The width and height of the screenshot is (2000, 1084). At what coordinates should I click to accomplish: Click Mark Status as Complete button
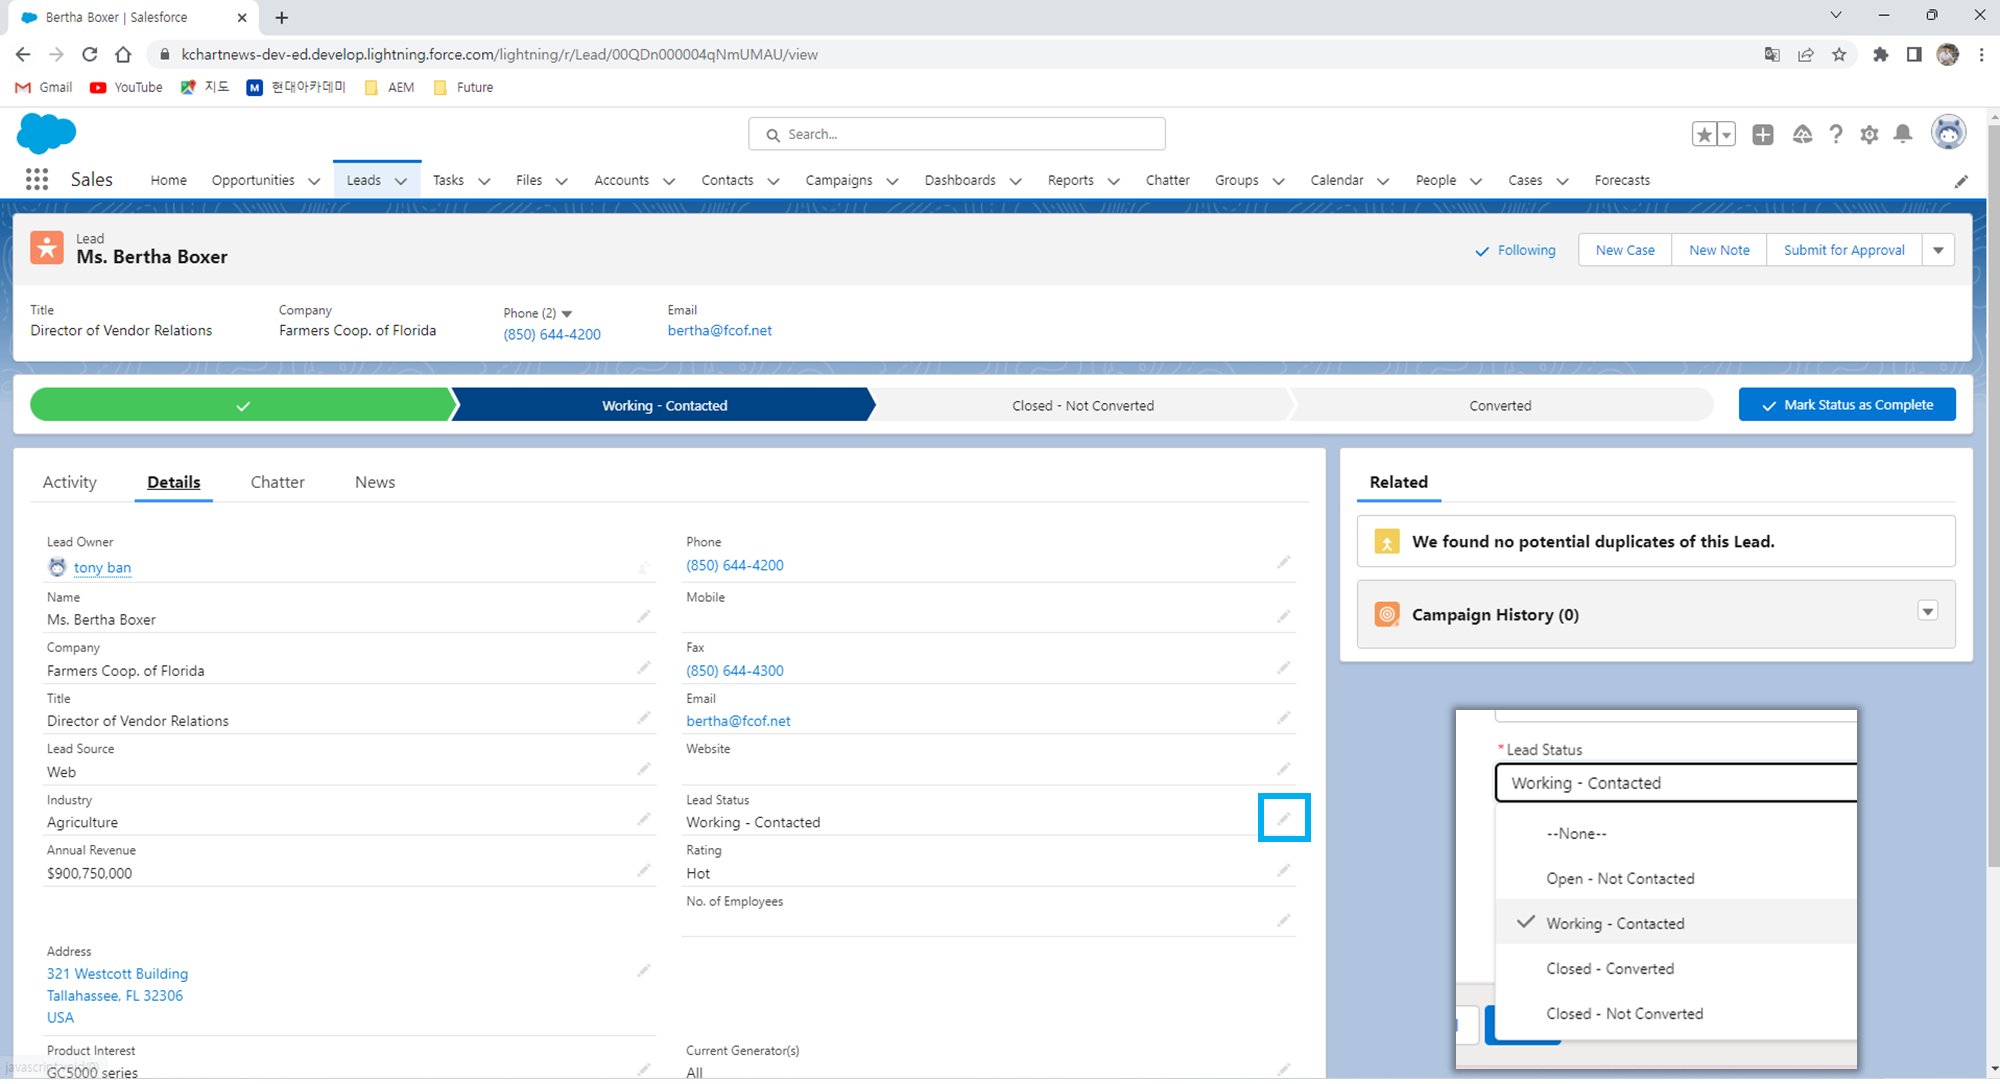pyautogui.click(x=1847, y=405)
